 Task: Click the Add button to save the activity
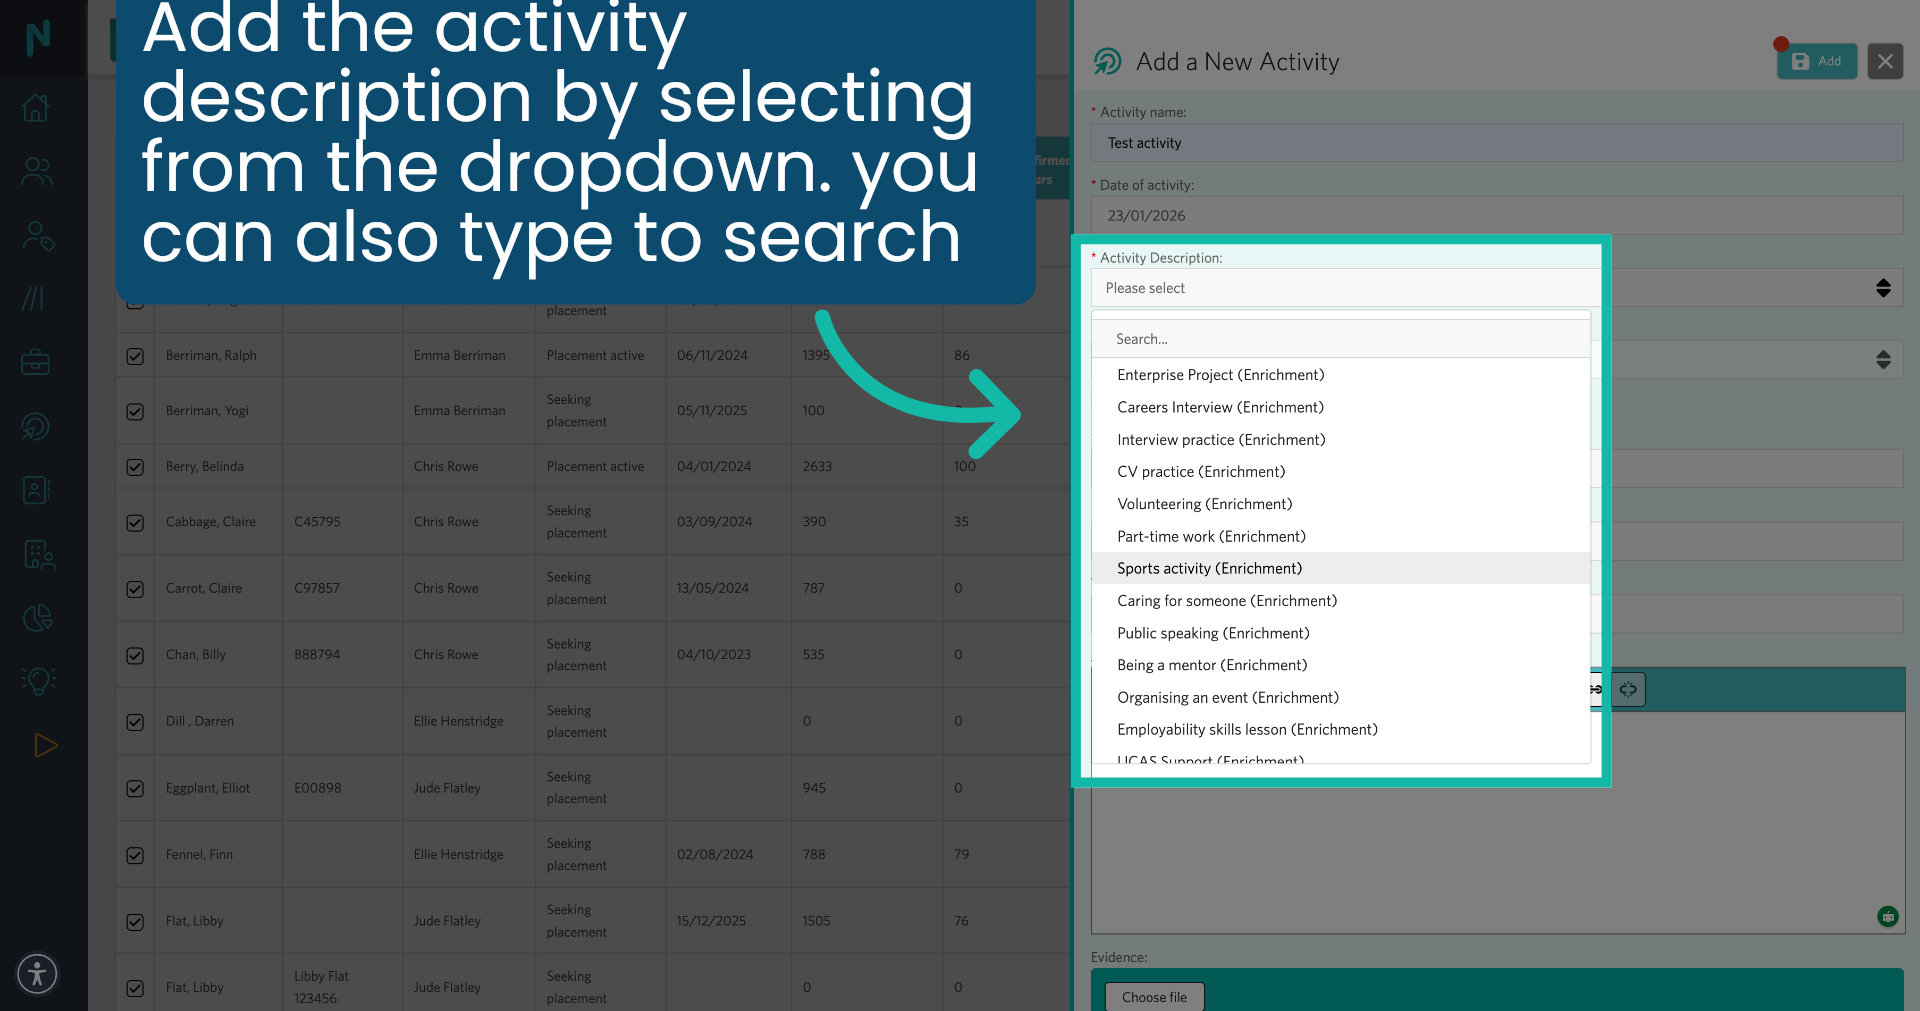[x=1817, y=60]
